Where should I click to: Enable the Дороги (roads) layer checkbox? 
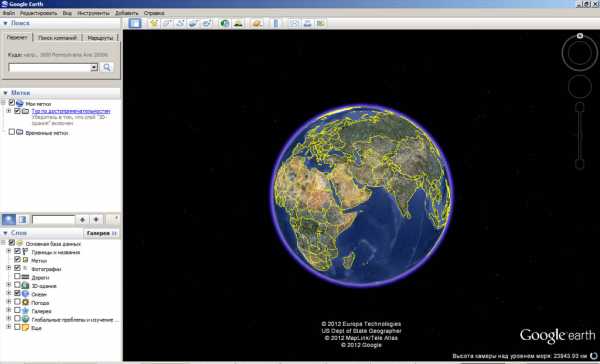pyautogui.click(x=17, y=276)
